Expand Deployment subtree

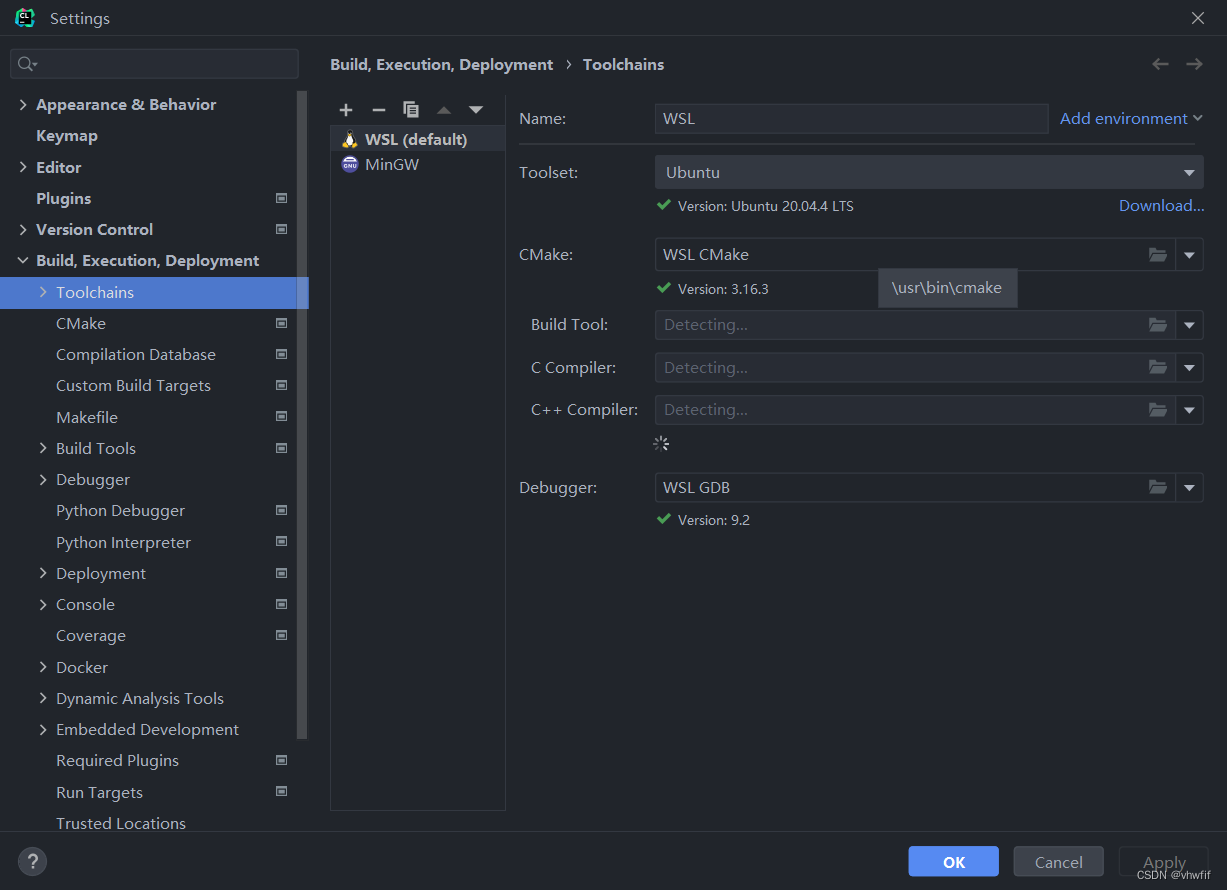coord(43,573)
